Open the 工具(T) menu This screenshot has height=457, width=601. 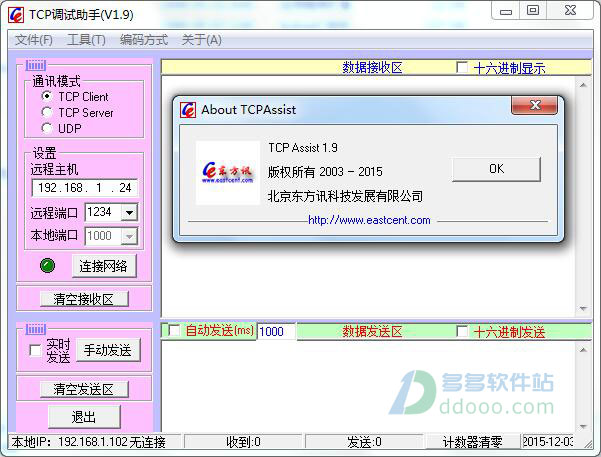[86, 40]
